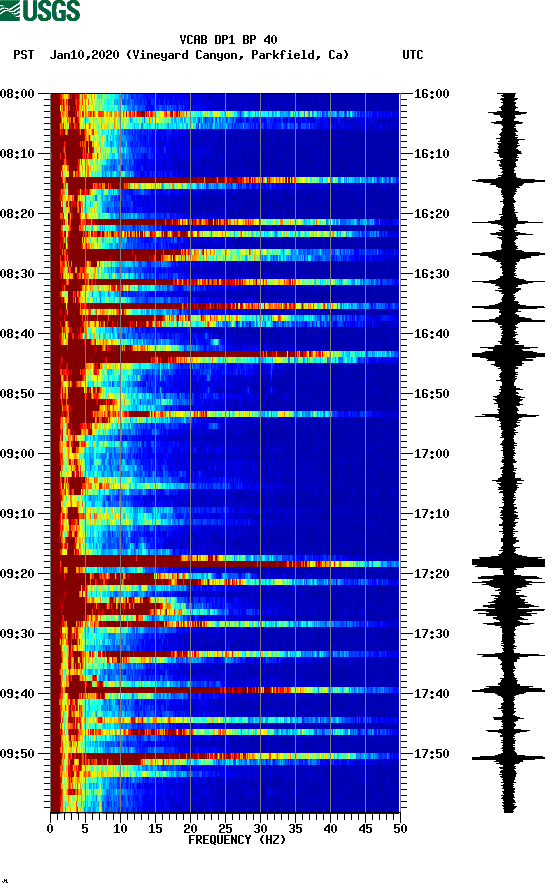Click the 17:20 UTC time label

click(431, 573)
